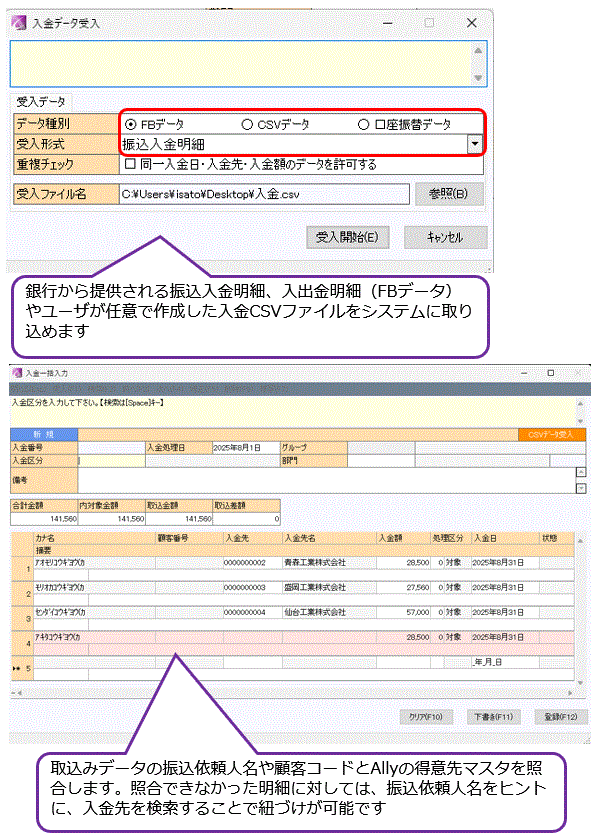Click the 入金番号 input field
Image resolution: width=600 pixels, height=837 pixels.
tap(112, 447)
